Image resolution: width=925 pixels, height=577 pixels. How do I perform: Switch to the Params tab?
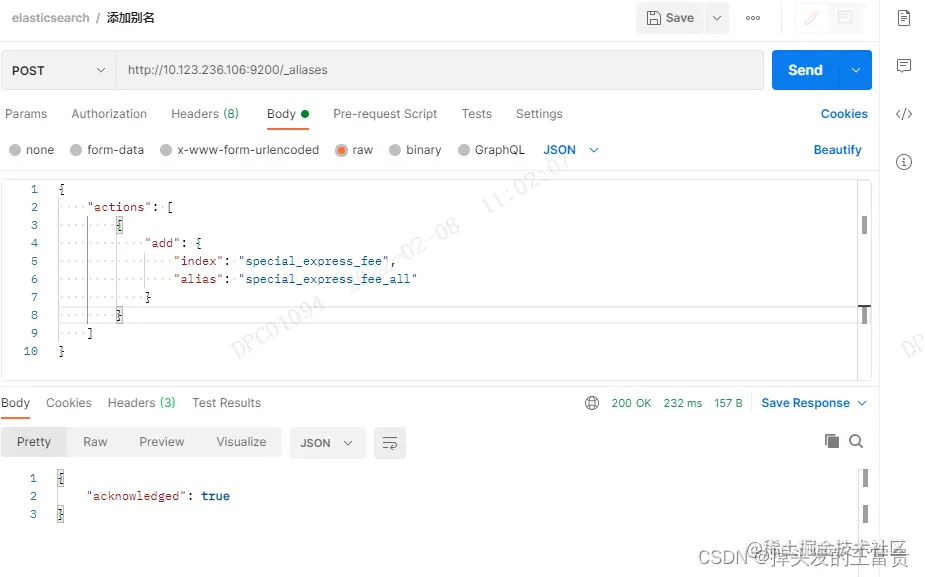26,114
